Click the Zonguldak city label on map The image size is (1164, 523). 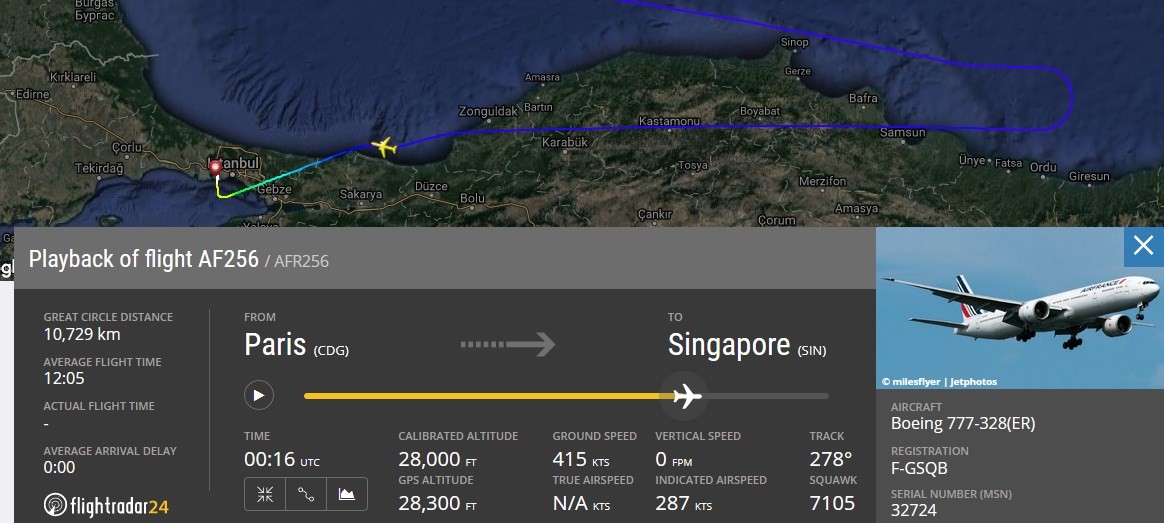[488, 111]
